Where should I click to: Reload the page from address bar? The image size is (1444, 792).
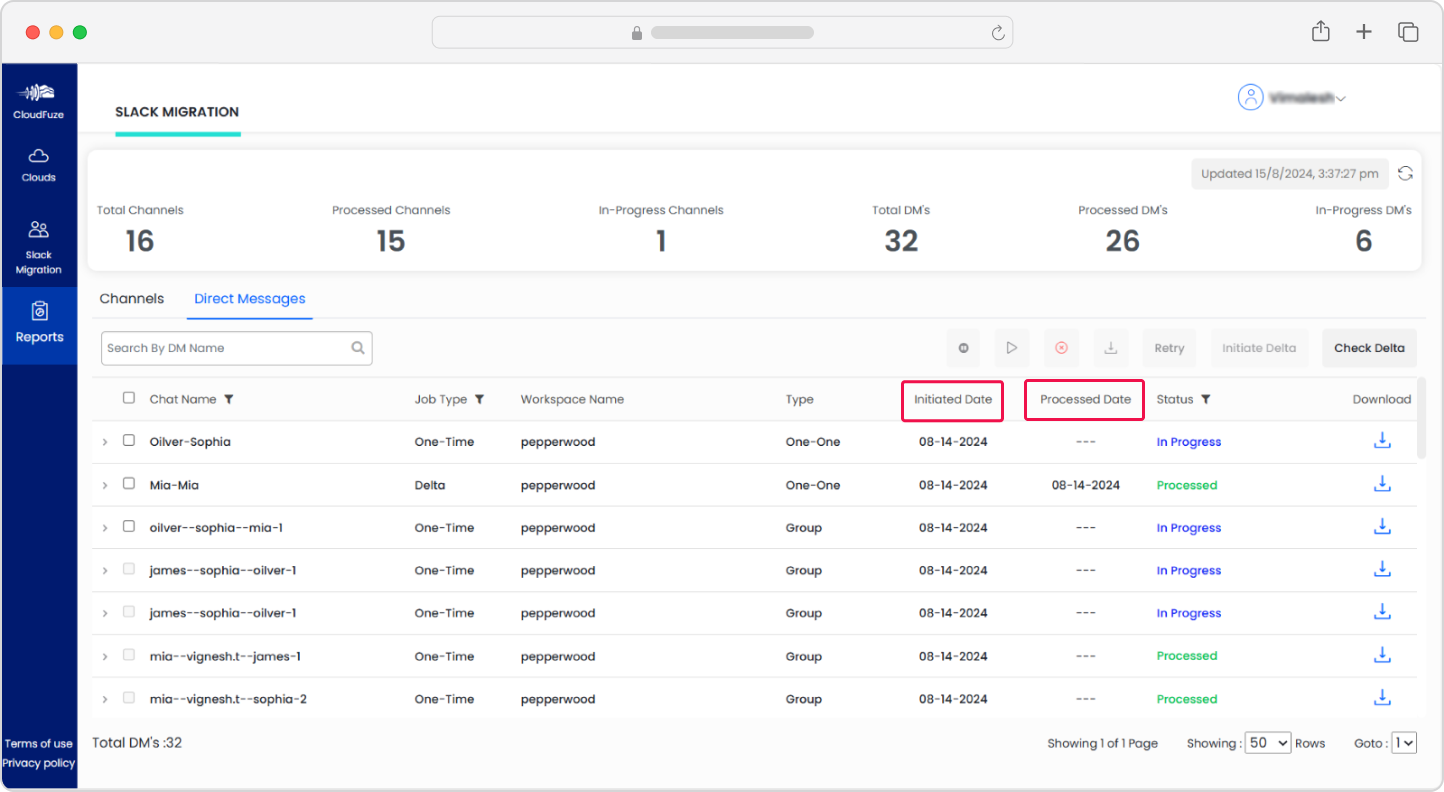(997, 33)
